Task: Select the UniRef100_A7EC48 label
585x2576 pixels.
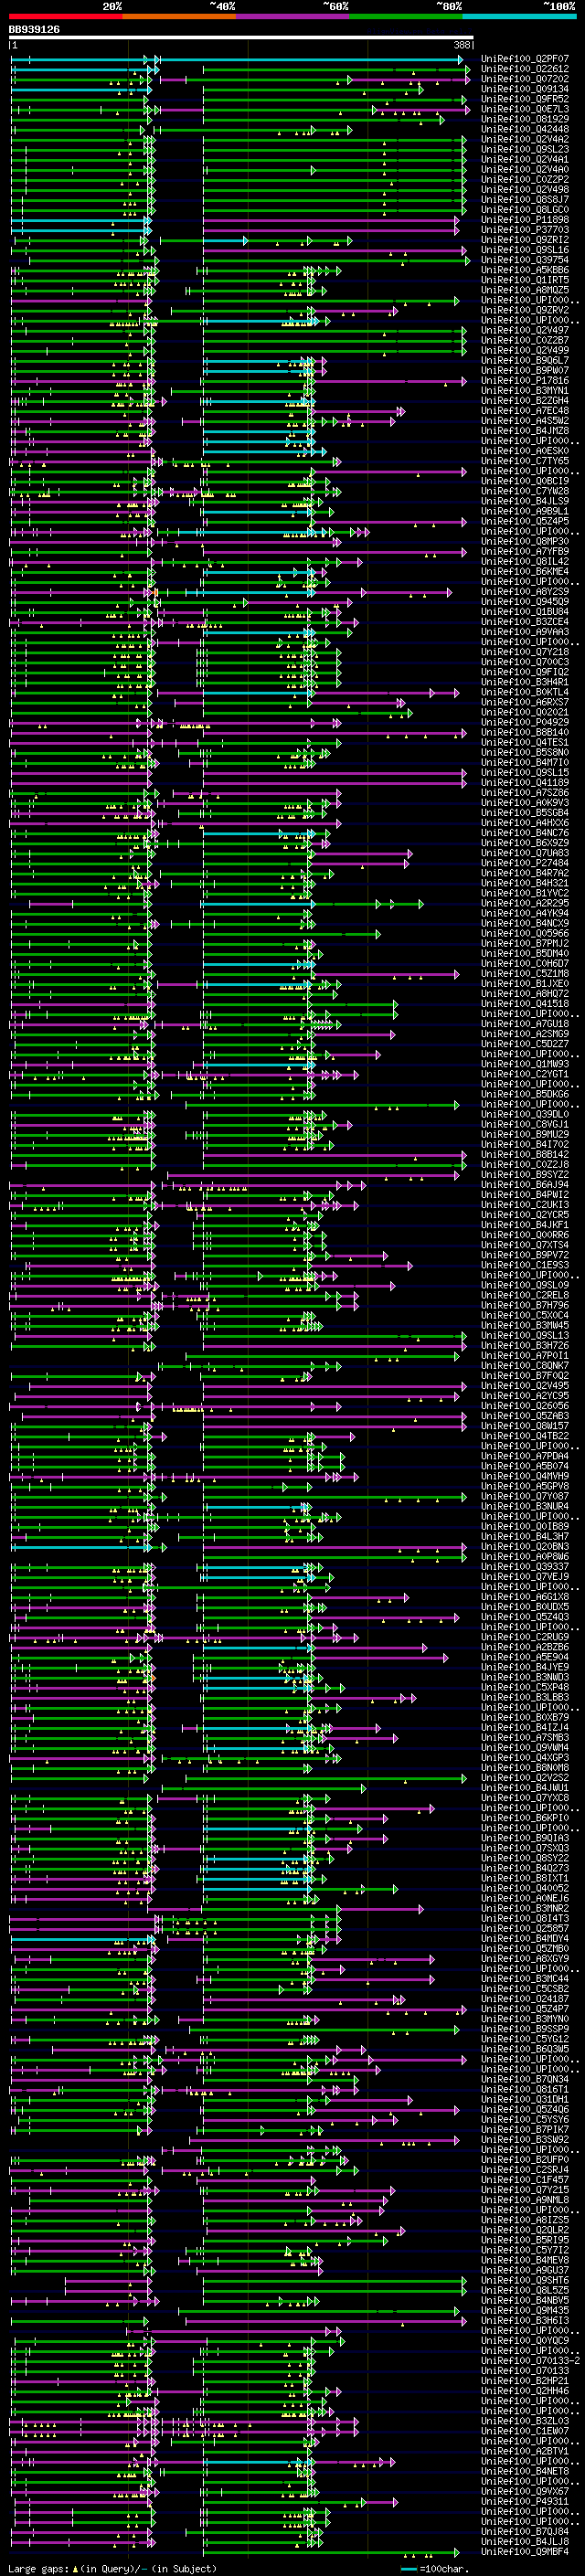Action: (x=525, y=411)
